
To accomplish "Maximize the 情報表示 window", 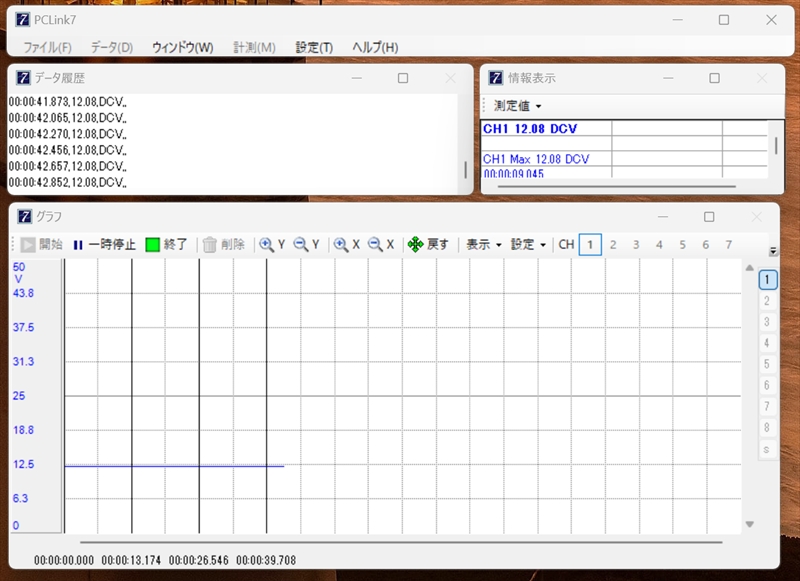I will (715, 78).
